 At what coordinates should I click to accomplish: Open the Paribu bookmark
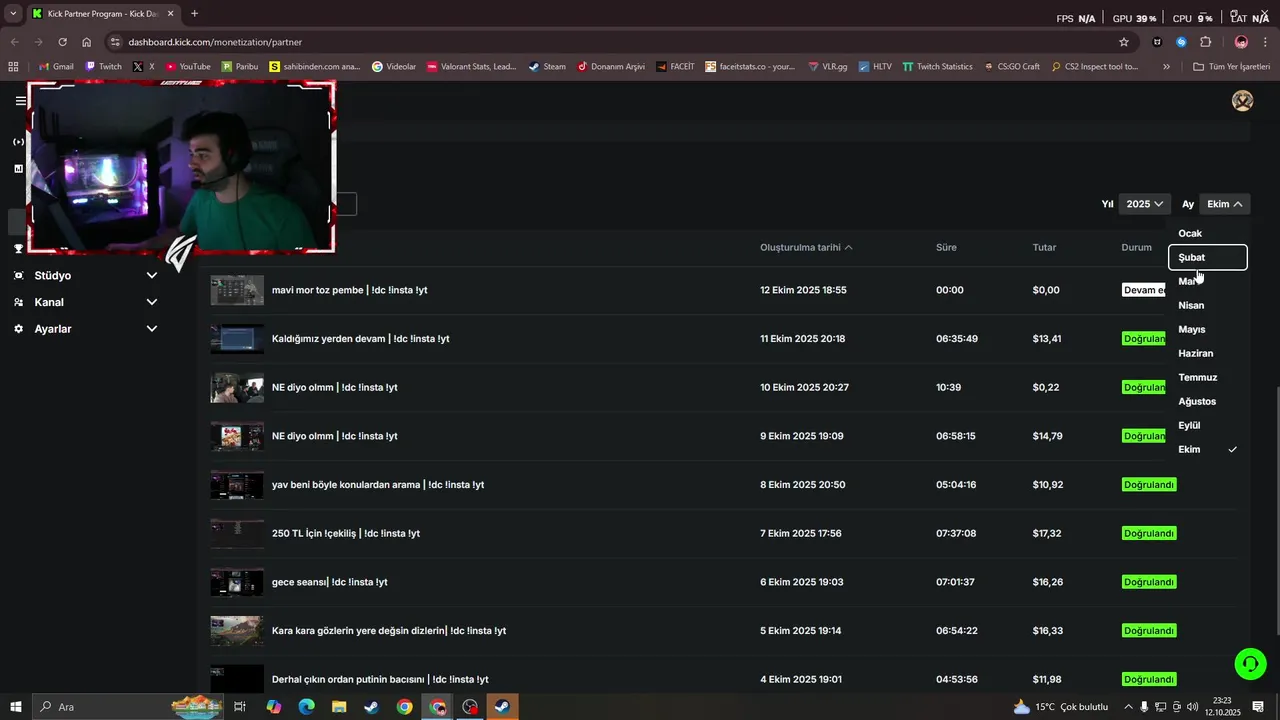tap(239, 67)
